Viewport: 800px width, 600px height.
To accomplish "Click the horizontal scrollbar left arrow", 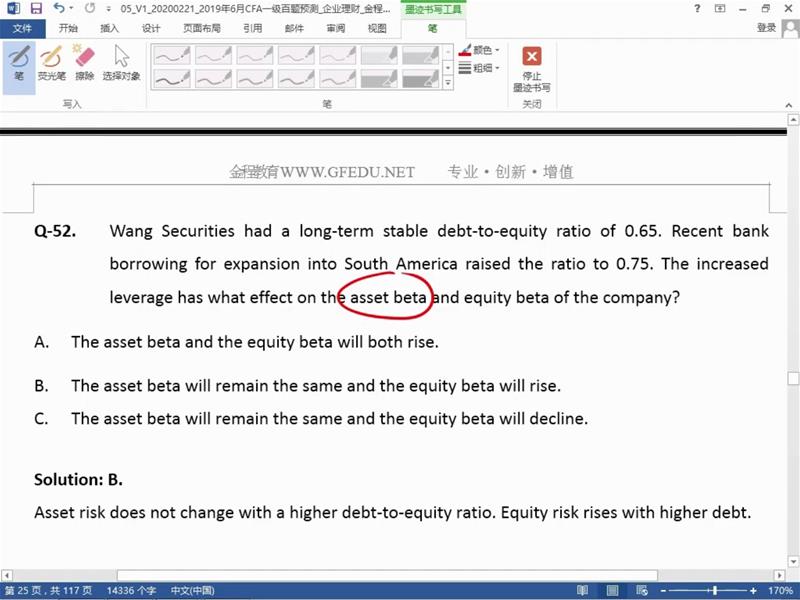I will point(6,575).
